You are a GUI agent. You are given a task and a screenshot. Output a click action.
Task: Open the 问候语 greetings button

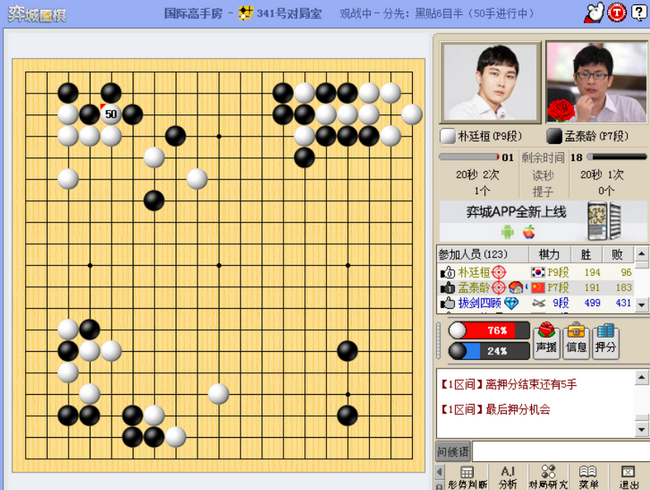pyautogui.click(x=453, y=451)
